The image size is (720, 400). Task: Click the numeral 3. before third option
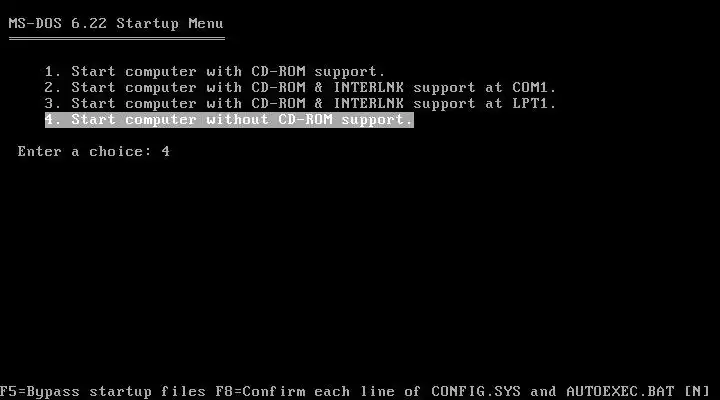coord(53,104)
